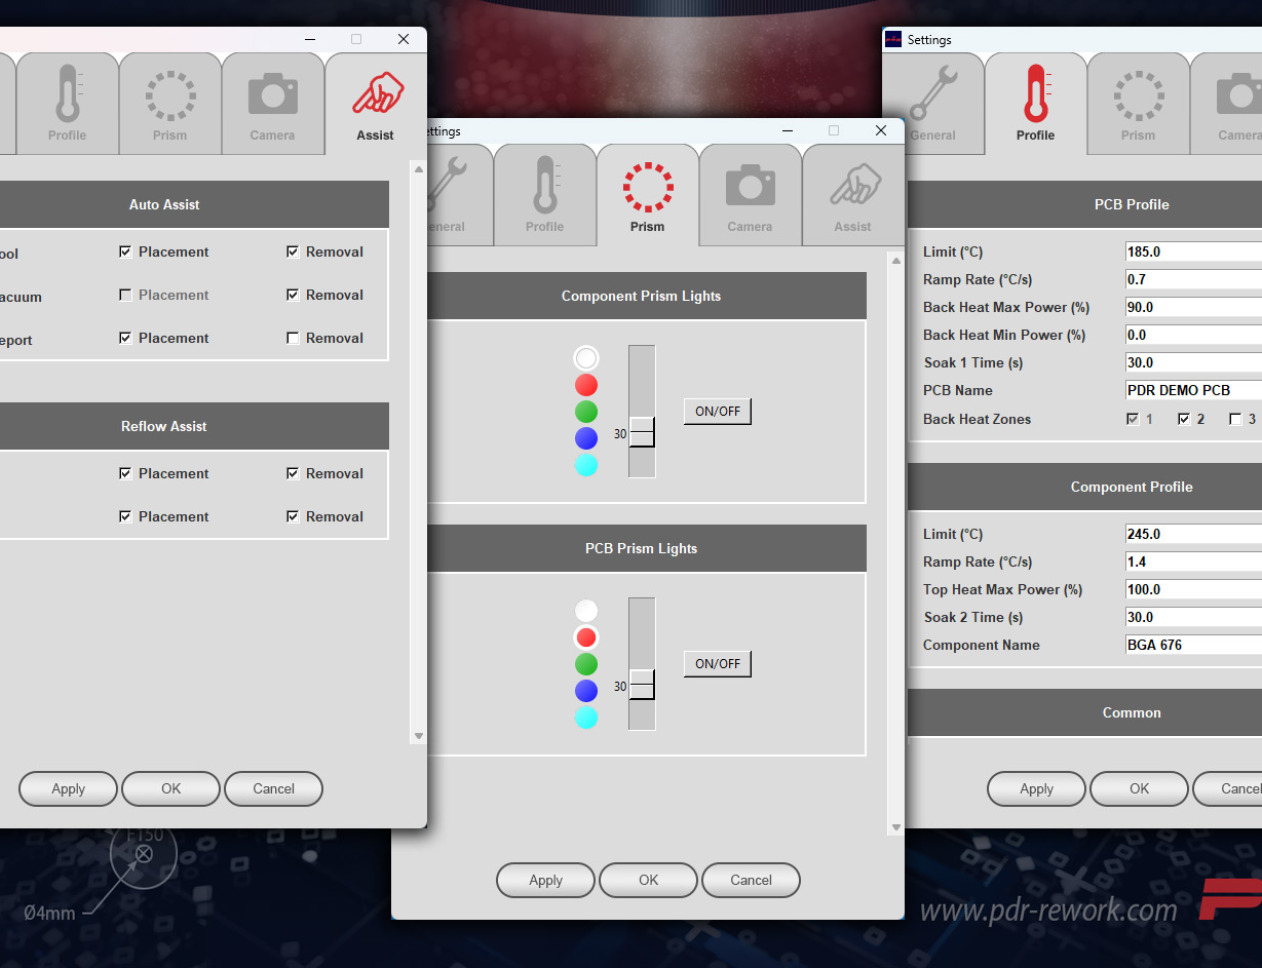Toggle first Reflow Assist Removal checkbox
Image resolution: width=1262 pixels, height=968 pixels.
click(x=292, y=473)
